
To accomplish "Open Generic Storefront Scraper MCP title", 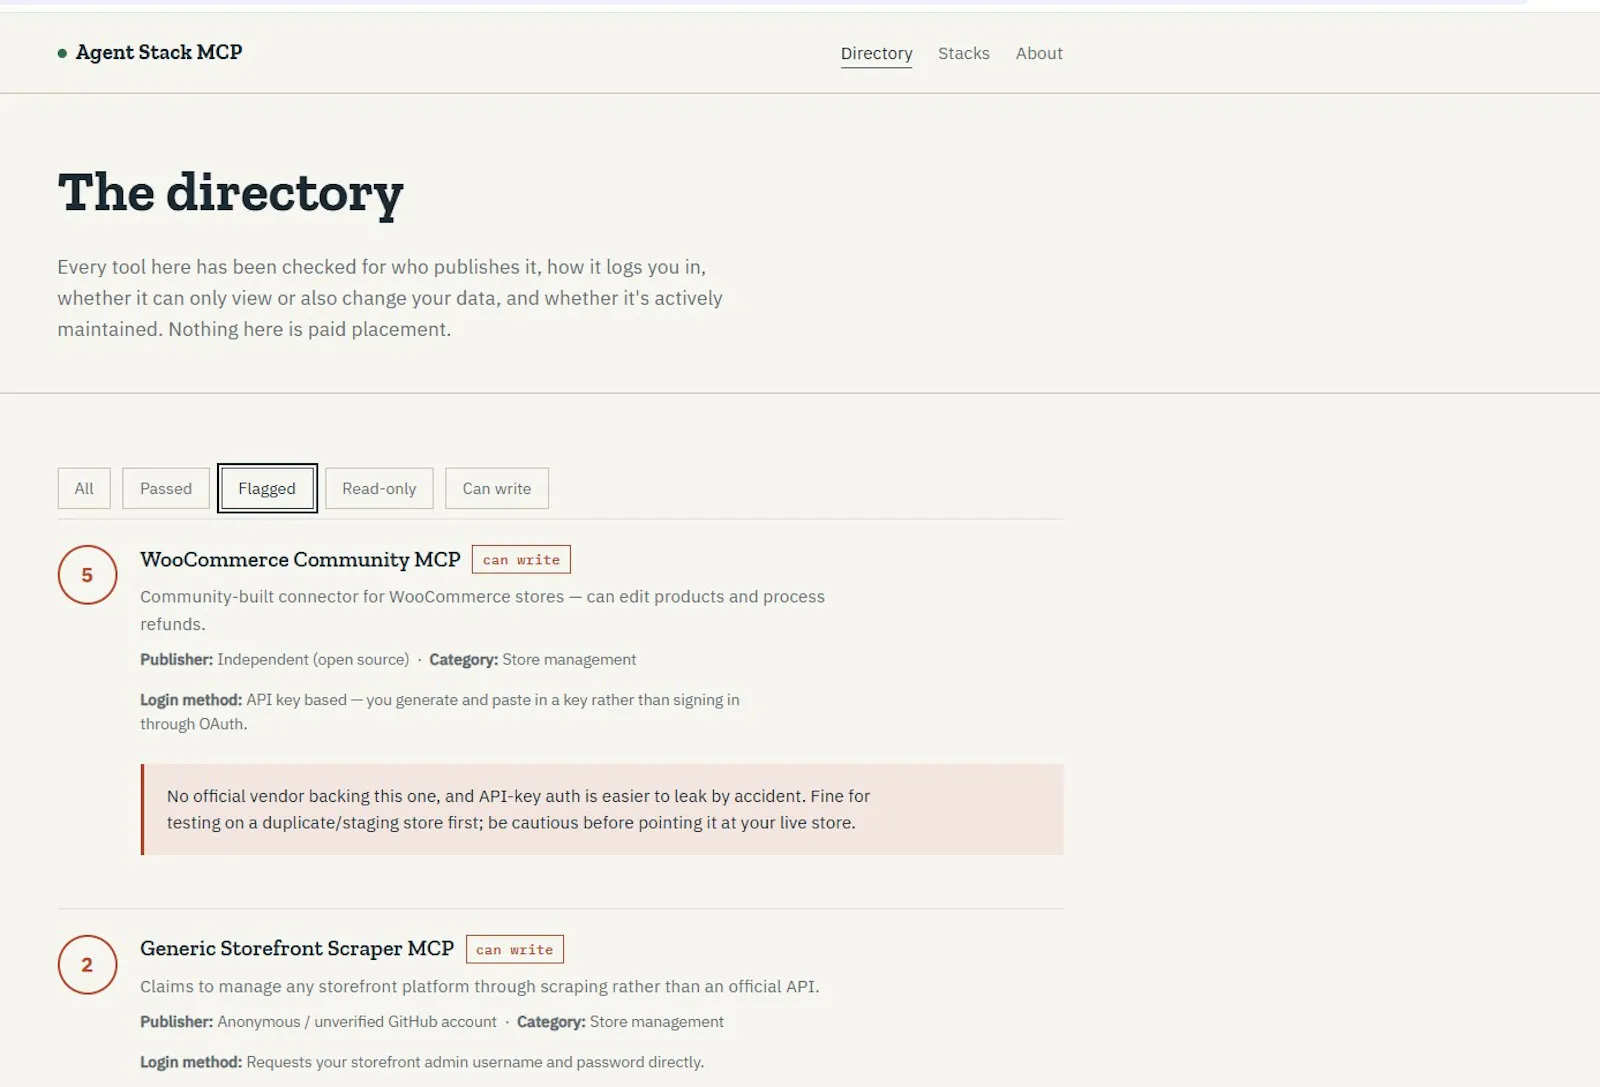I will pos(297,948).
